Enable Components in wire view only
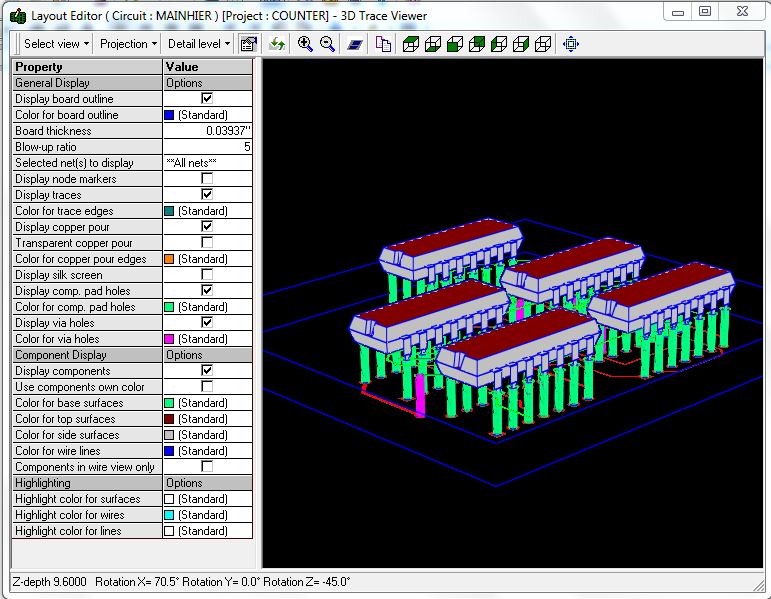 pos(207,466)
